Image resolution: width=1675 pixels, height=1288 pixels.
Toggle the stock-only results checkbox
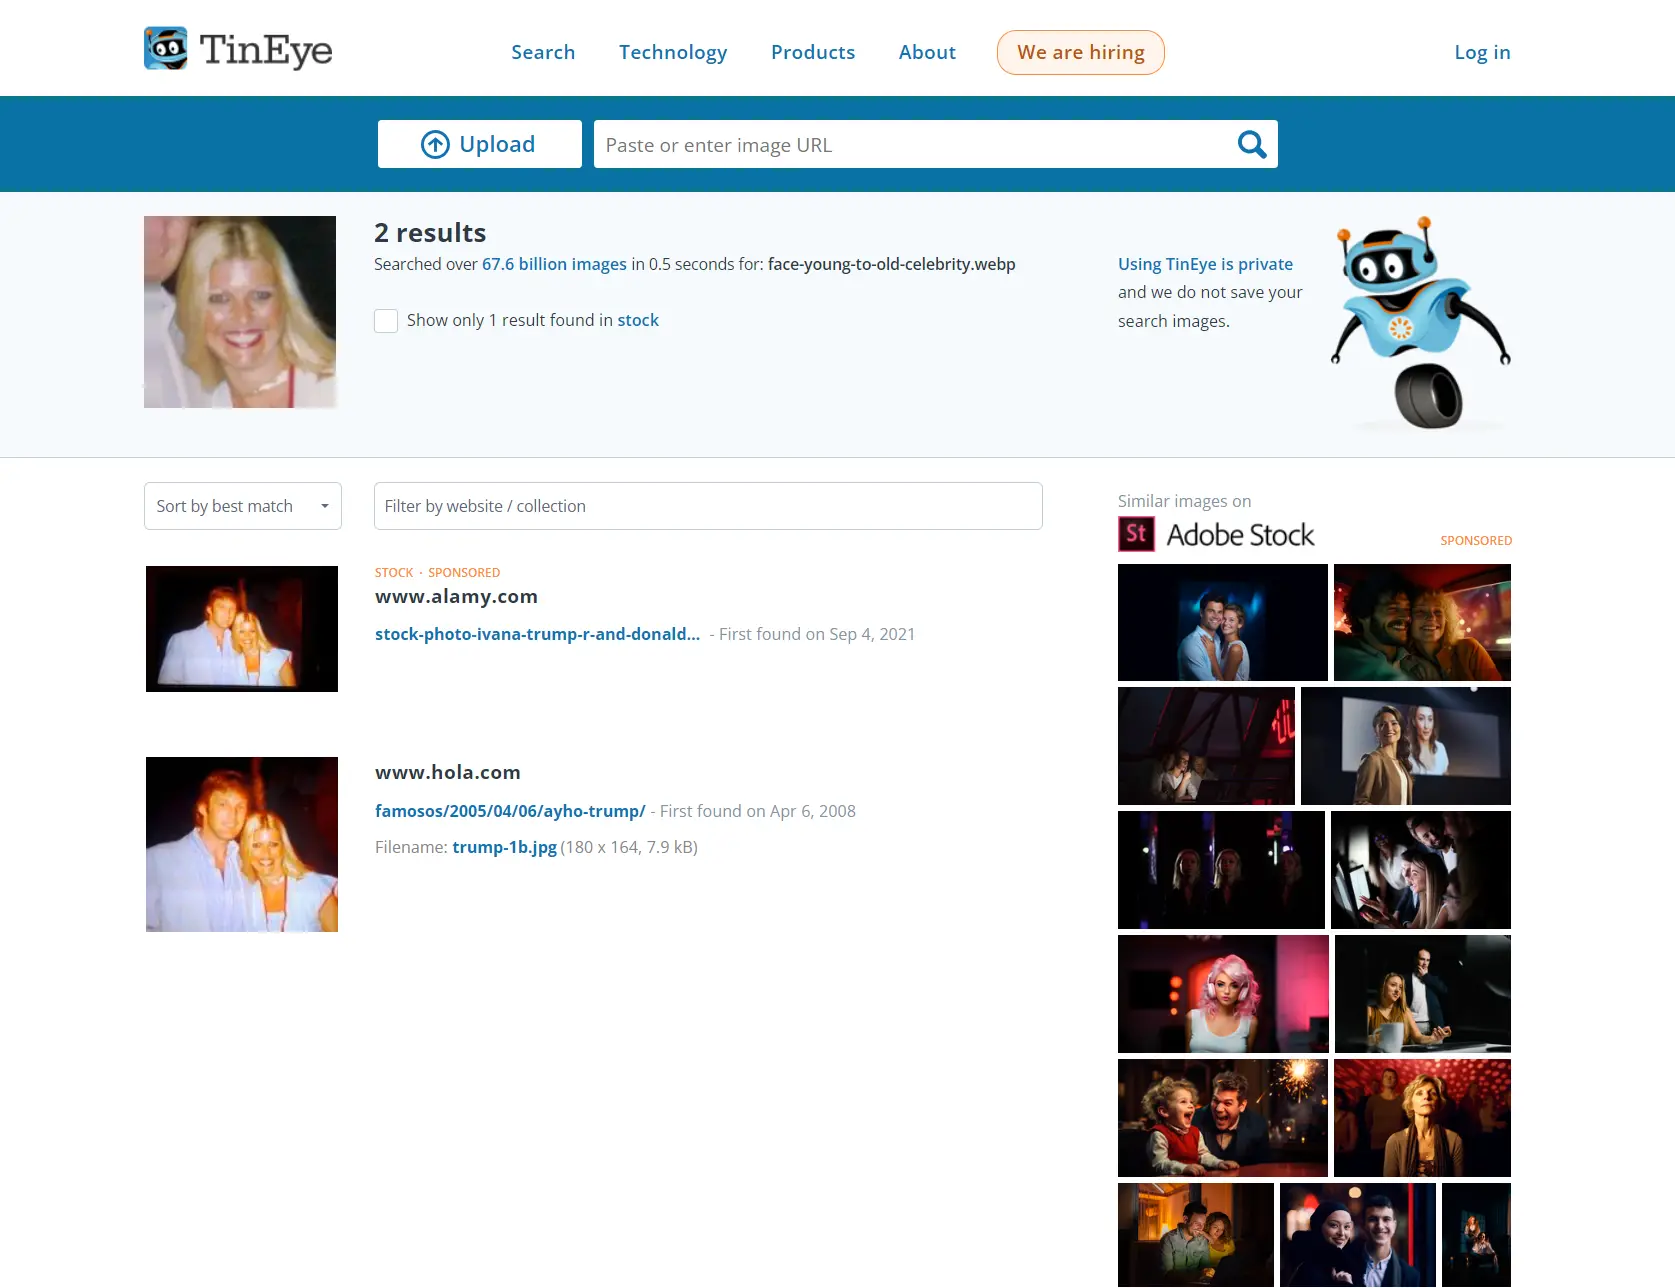[386, 321]
